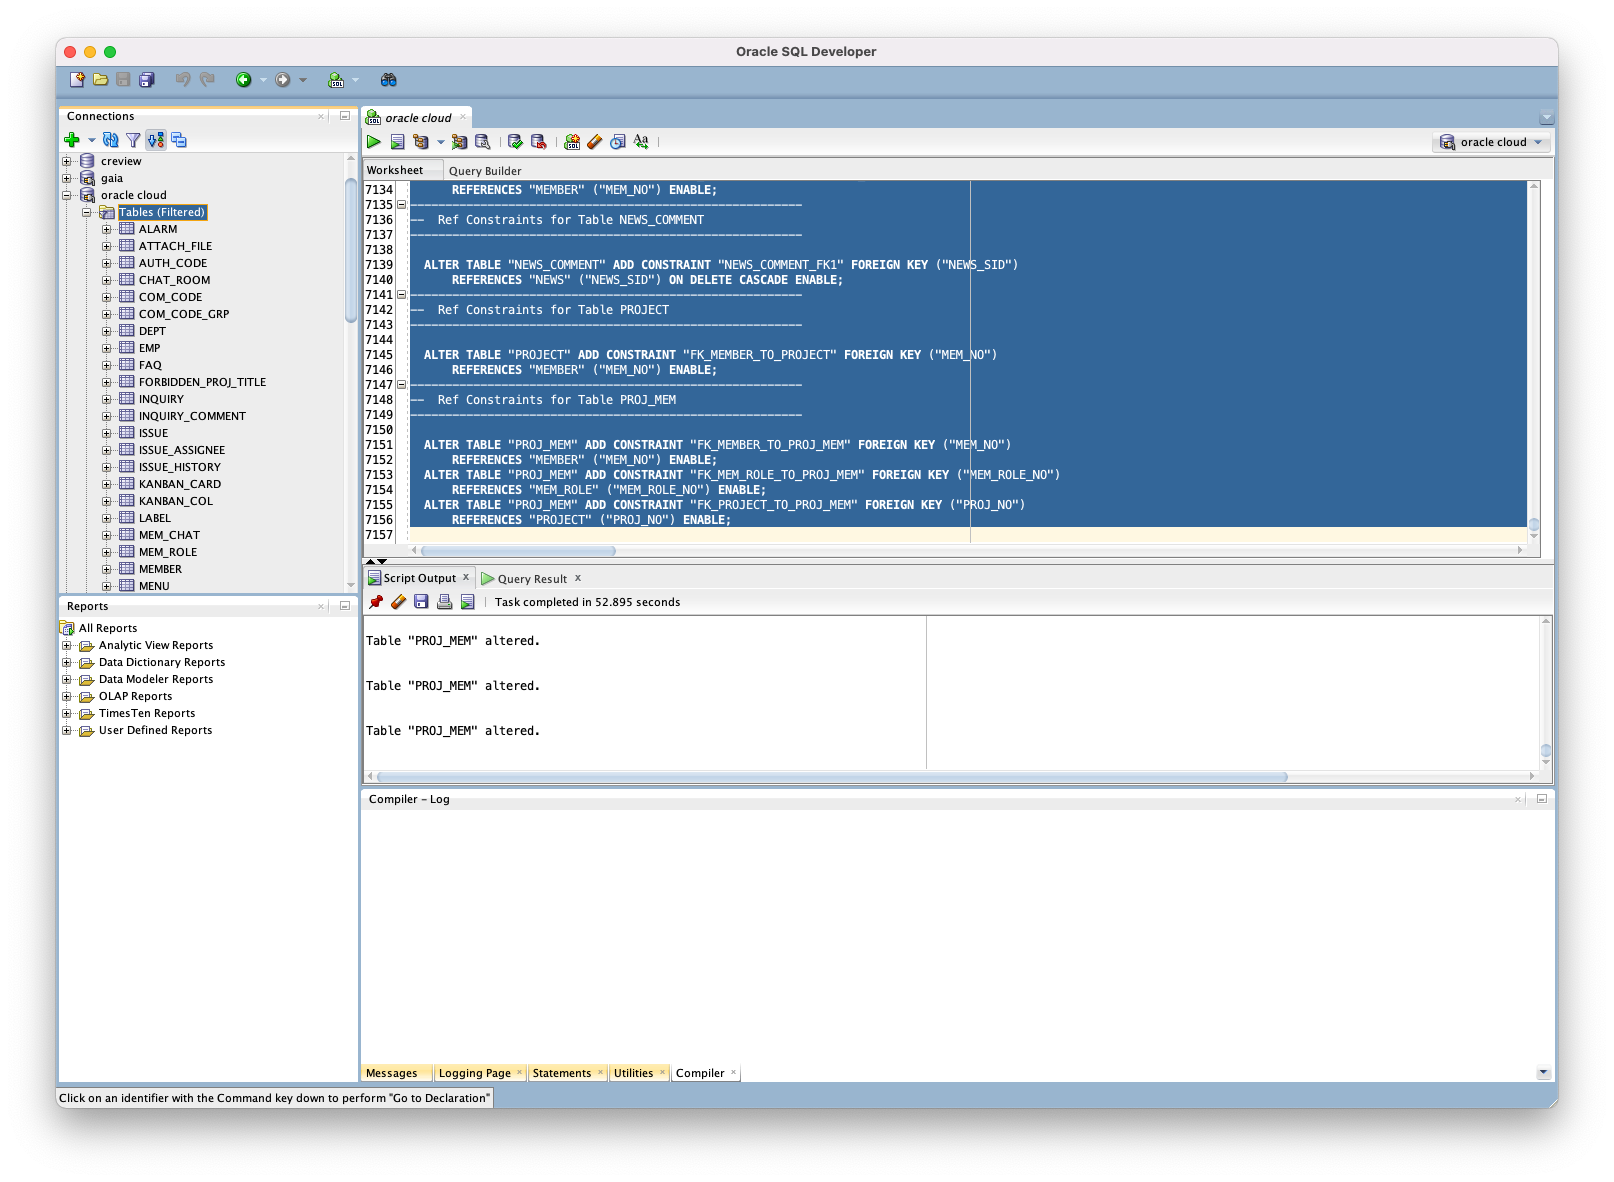Open the Logging Page tab
The width and height of the screenshot is (1614, 1182).
pyautogui.click(x=474, y=1073)
